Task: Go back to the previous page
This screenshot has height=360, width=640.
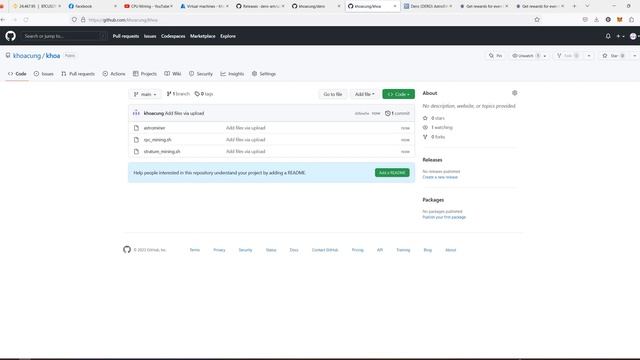Action: (3, 20)
